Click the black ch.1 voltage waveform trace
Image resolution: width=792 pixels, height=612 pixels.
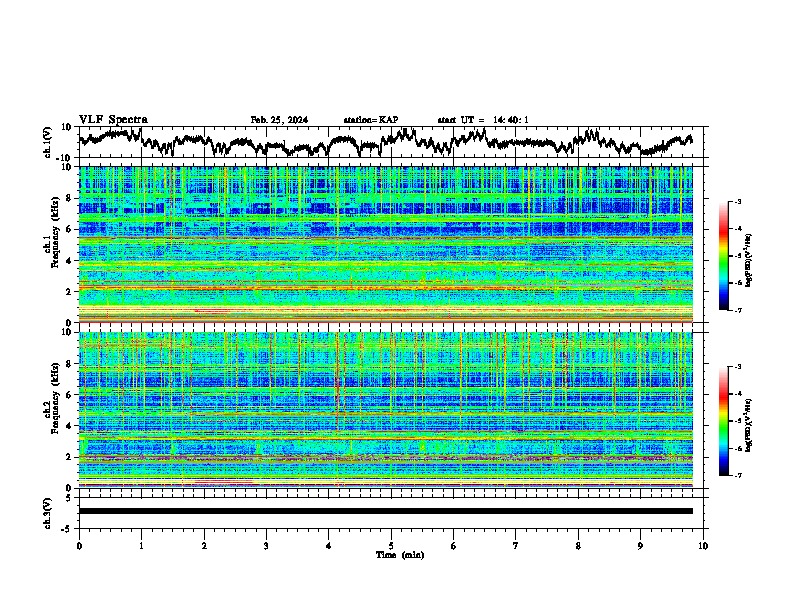(385, 142)
